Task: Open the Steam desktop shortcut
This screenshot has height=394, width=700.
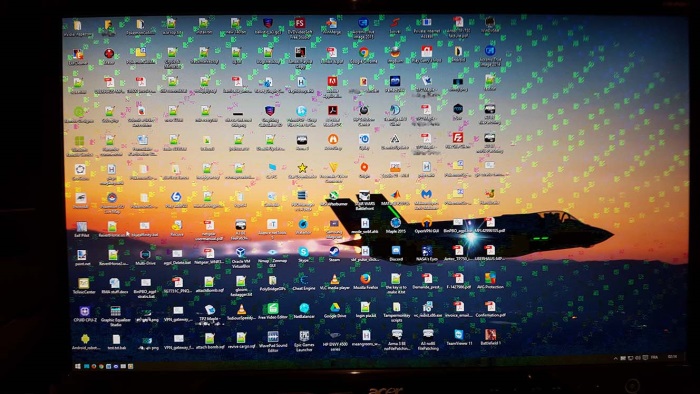Action: coord(334,252)
